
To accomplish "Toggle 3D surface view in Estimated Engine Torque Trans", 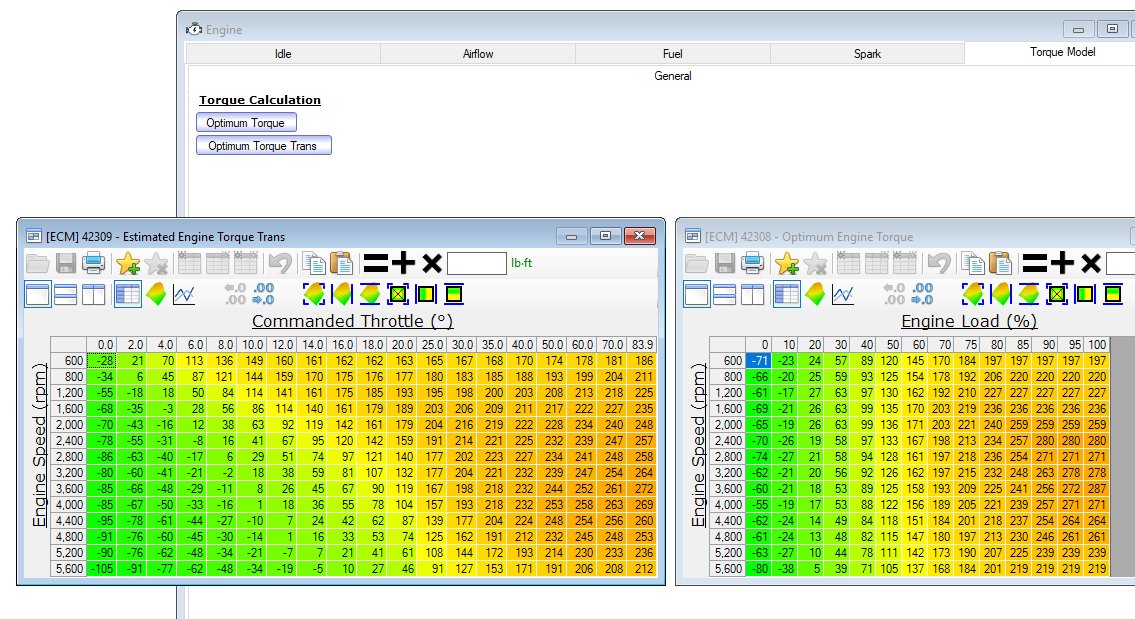I will coord(156,294).
